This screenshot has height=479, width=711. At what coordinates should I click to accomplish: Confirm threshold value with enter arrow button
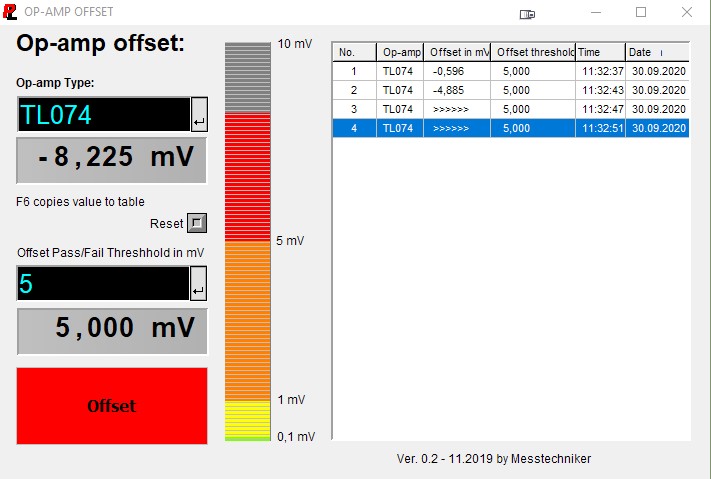(198, 283)
